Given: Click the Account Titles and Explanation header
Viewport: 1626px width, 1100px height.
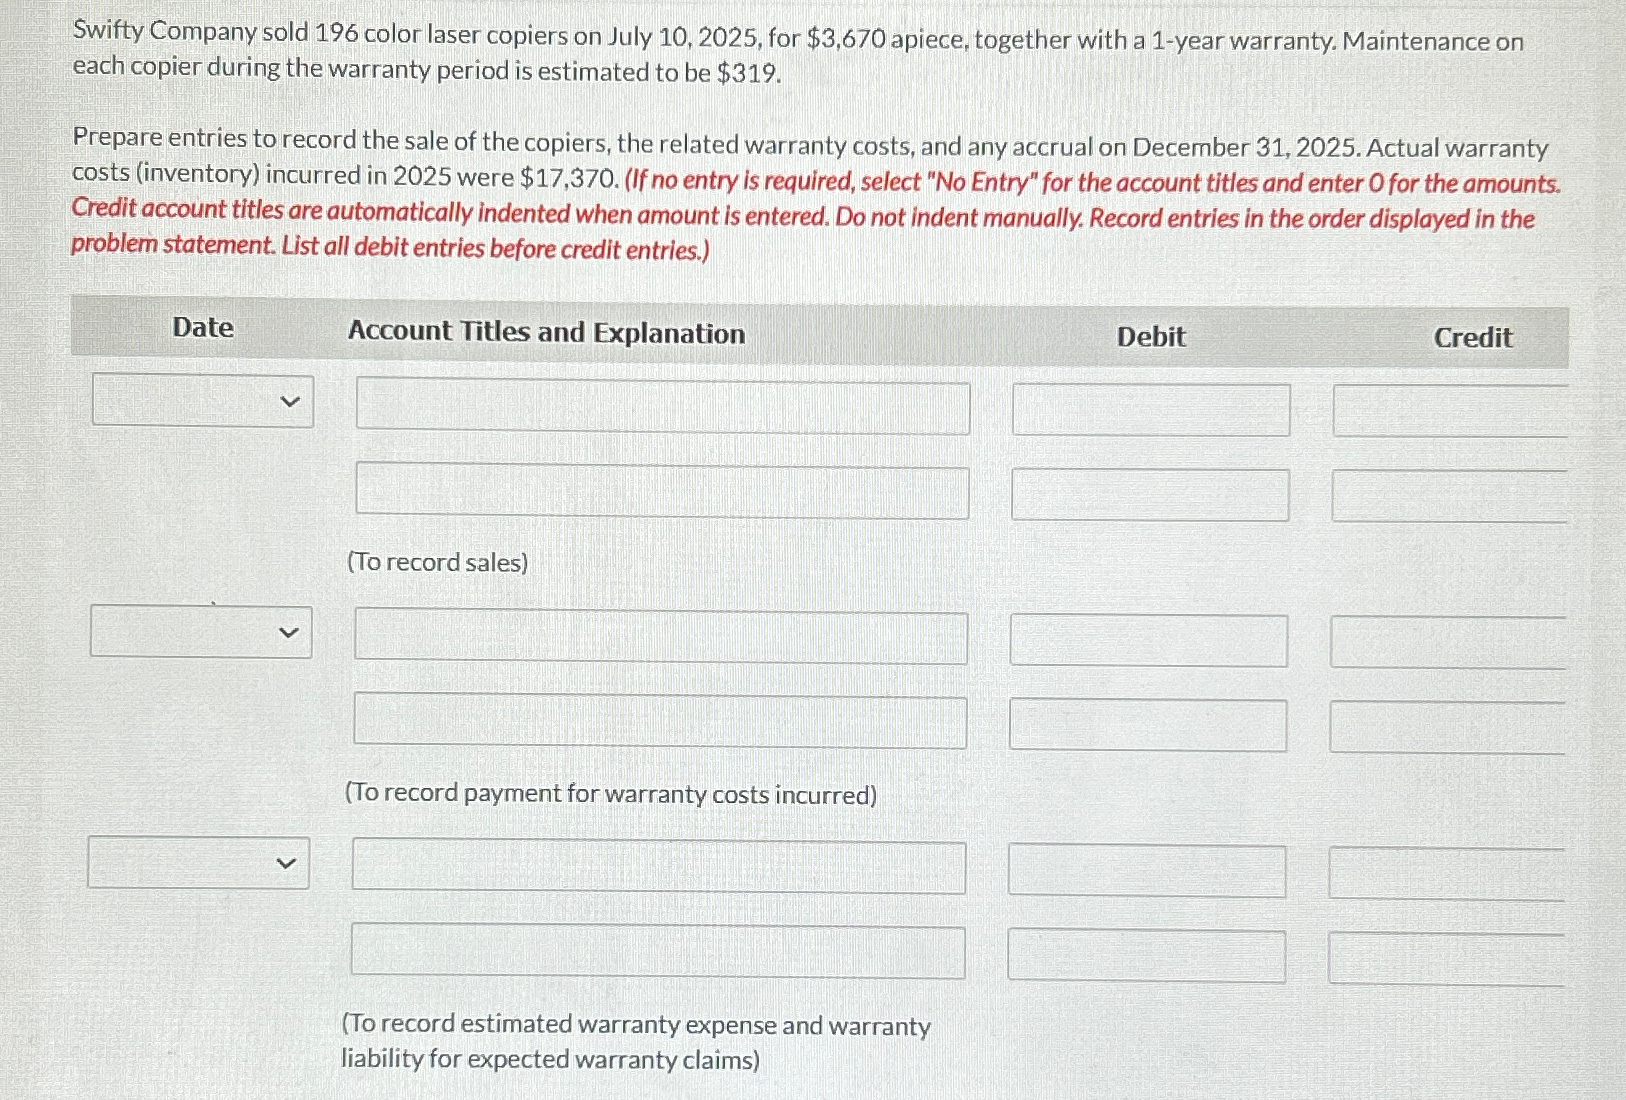Looking at the screenshot, I should (x=546, y=333).
